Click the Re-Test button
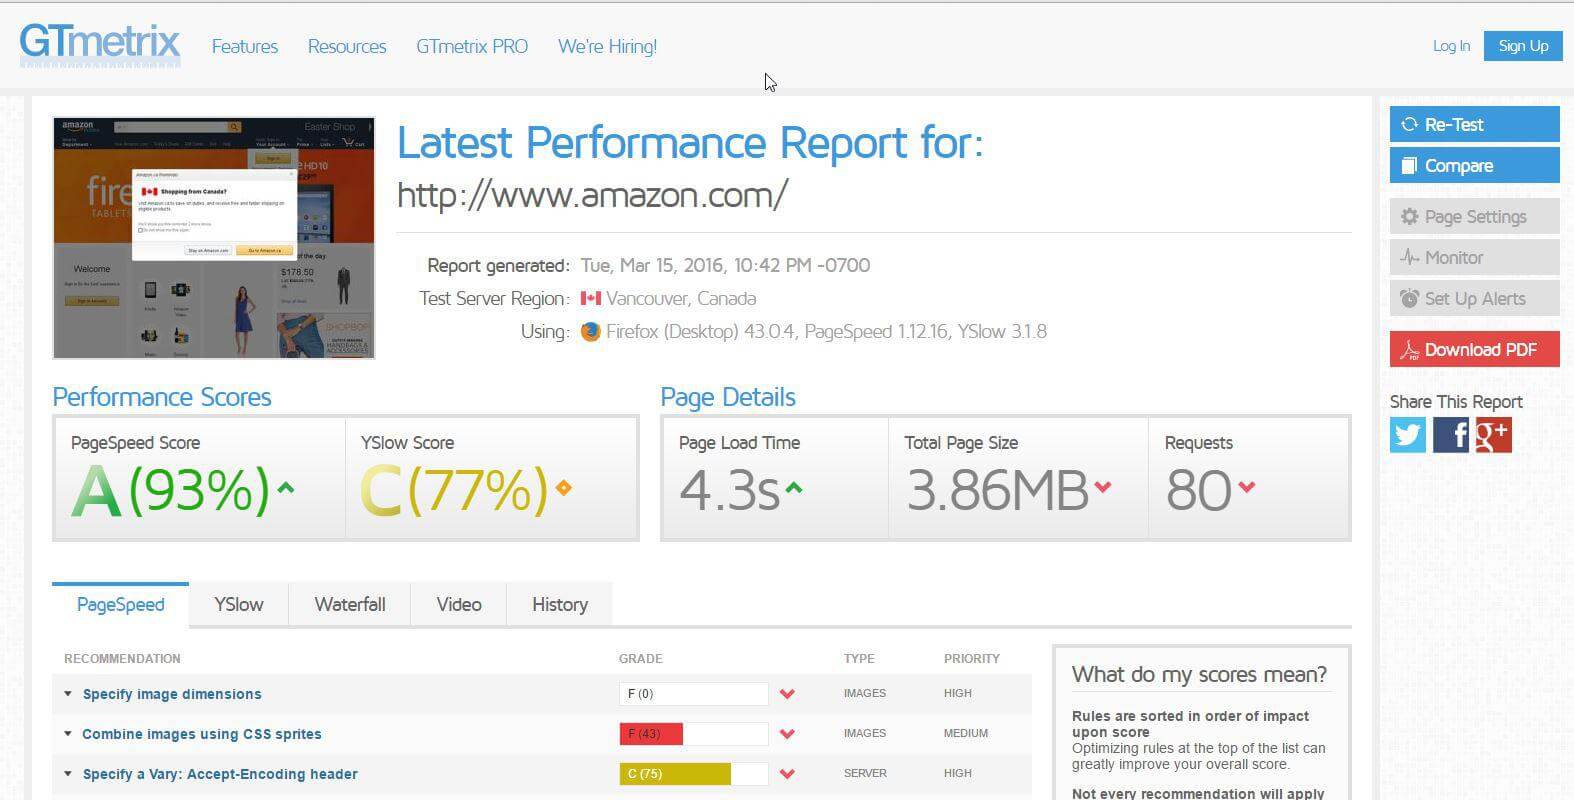 [1474, 125]
